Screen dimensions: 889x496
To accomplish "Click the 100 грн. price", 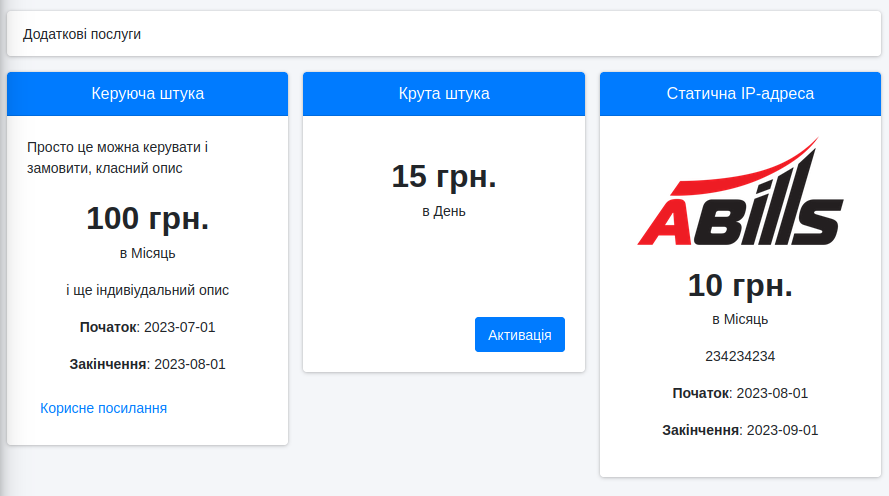I will [x=147, y=218].
